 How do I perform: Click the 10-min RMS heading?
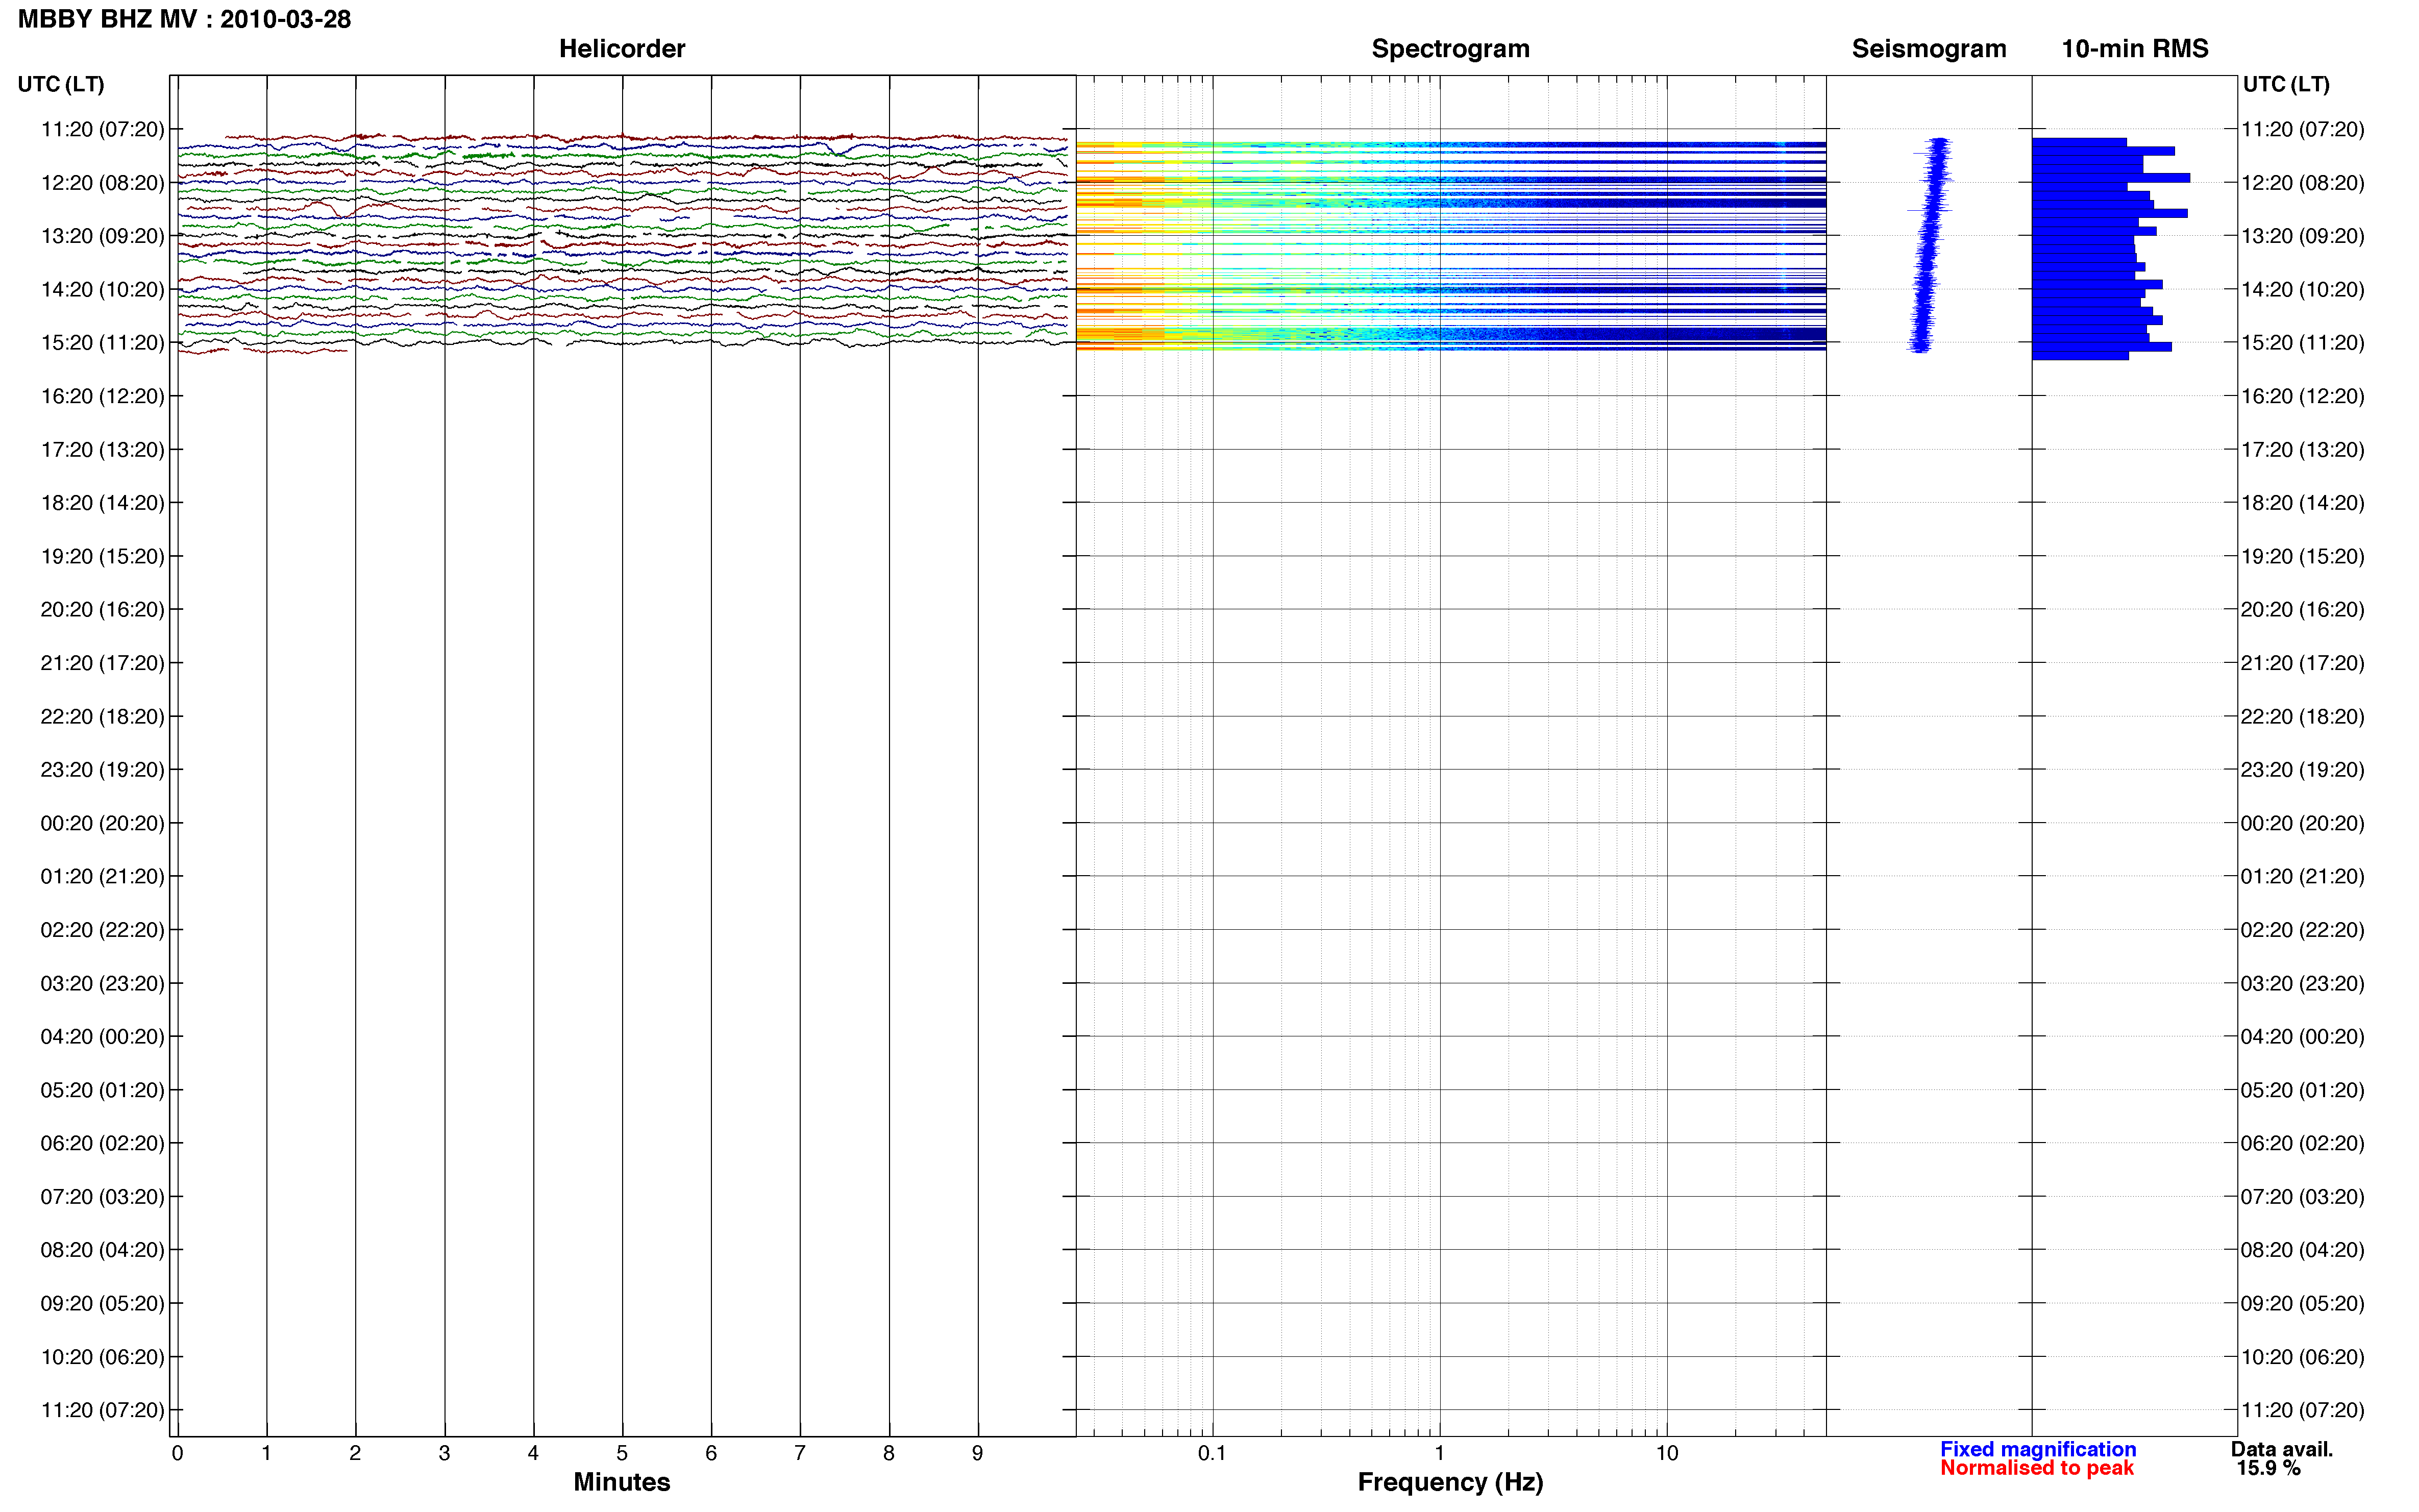coord(2134,48)
